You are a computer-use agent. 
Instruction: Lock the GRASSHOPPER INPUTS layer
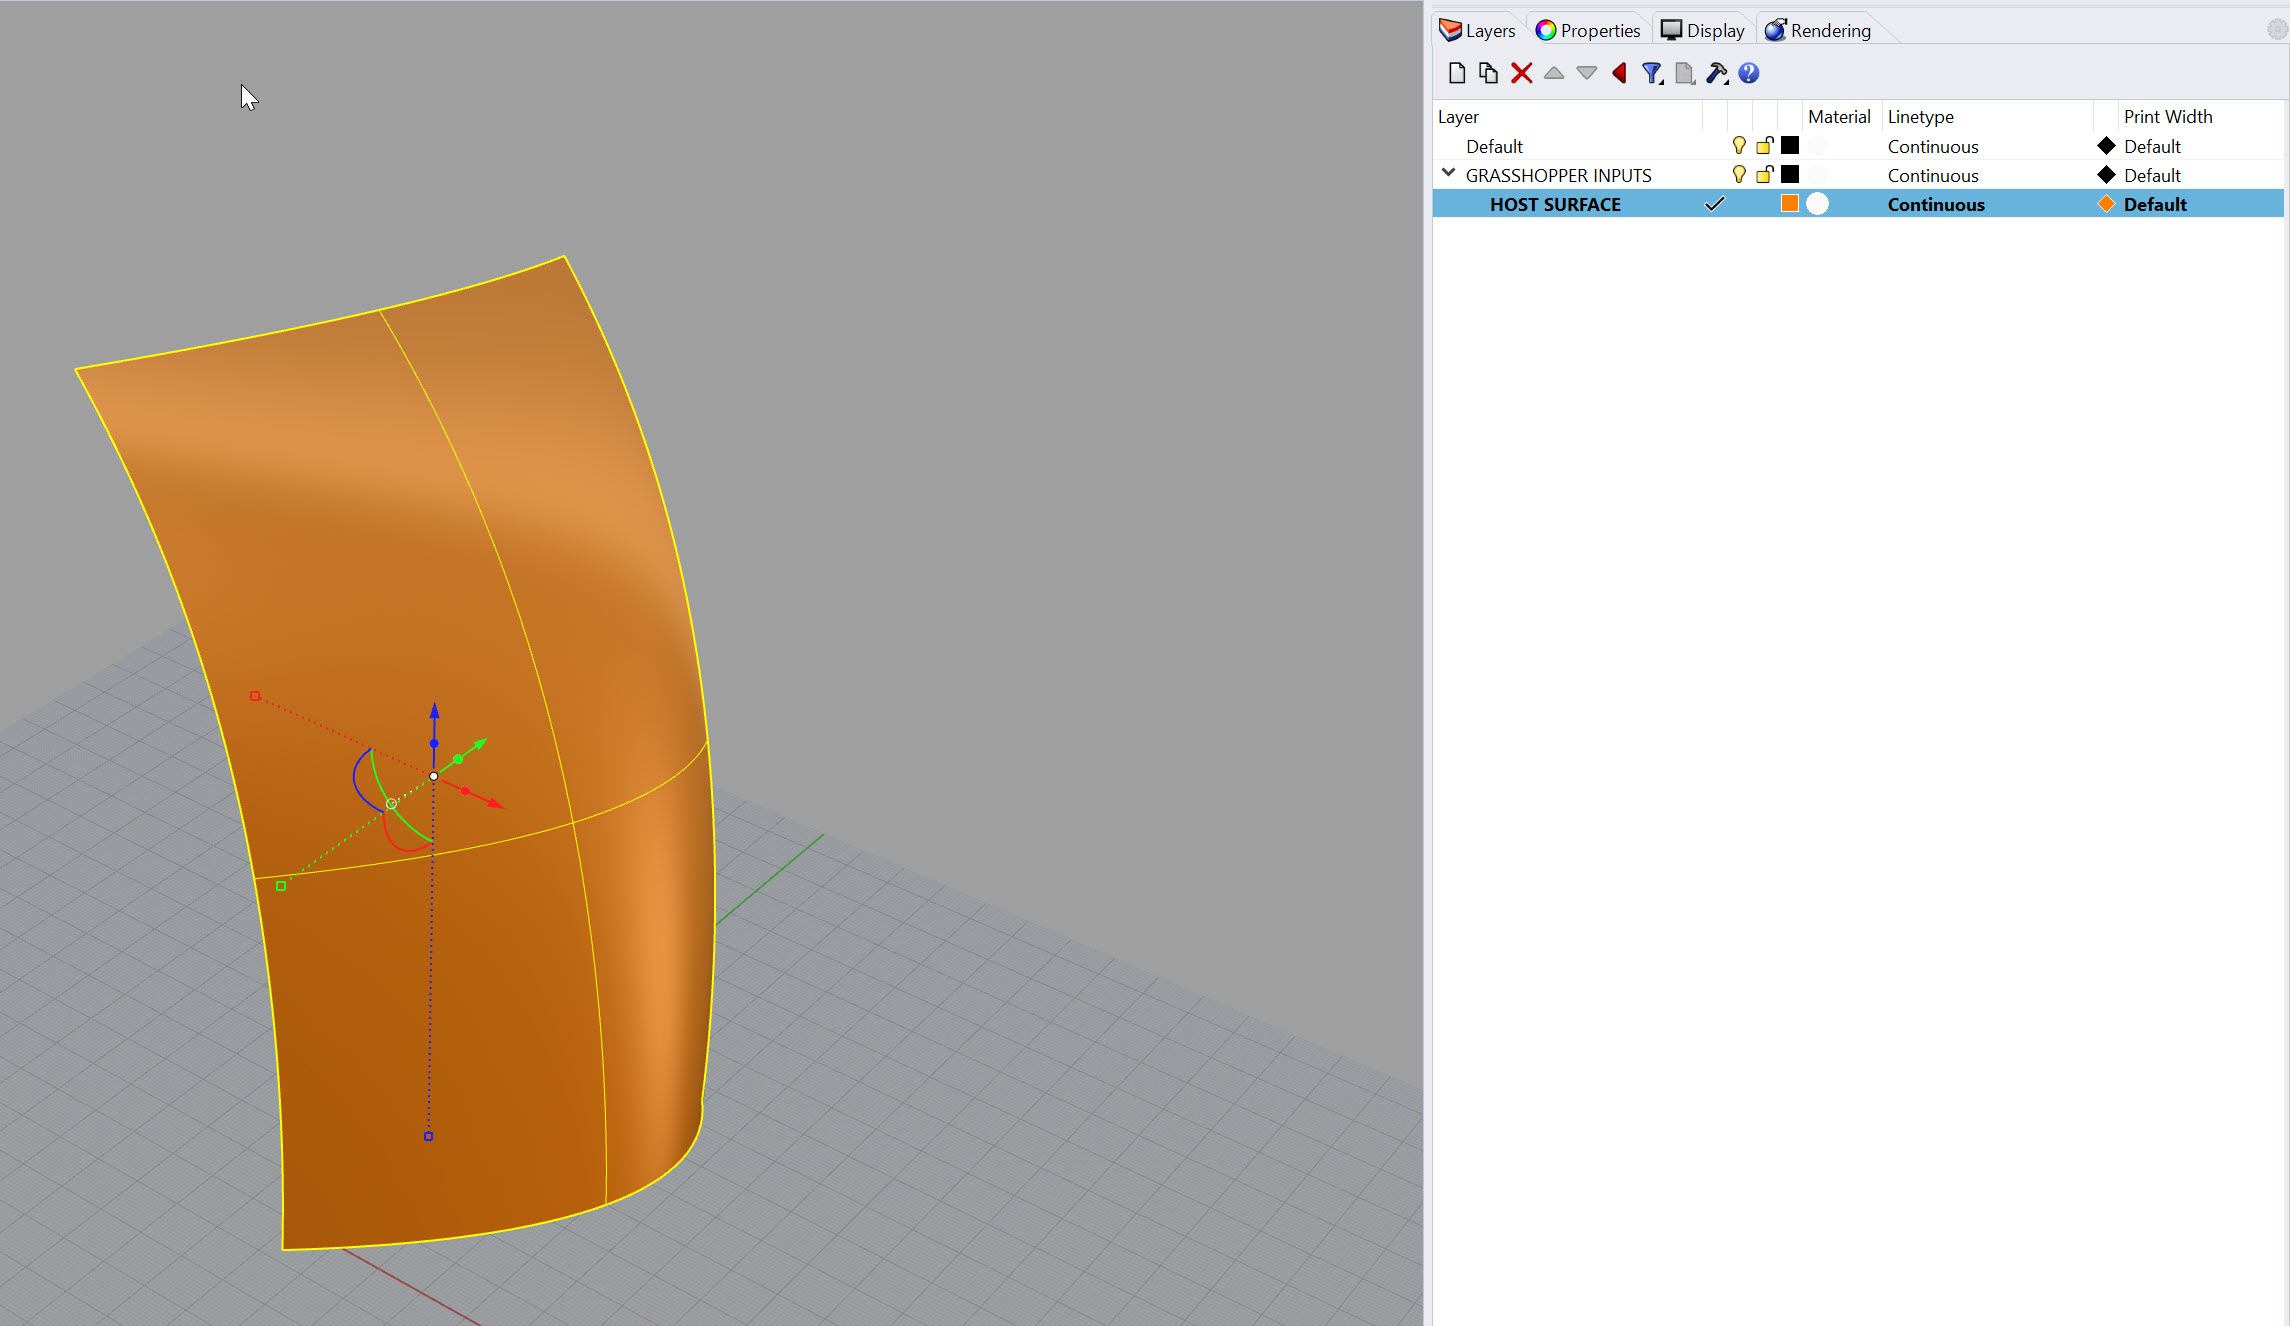tap(1765, 175)
